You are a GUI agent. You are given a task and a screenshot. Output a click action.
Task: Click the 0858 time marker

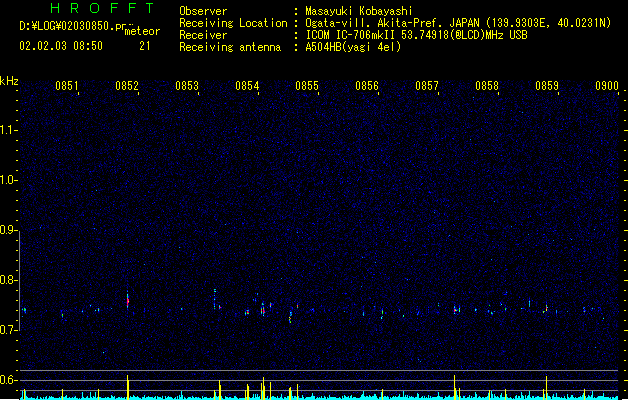point(487,86)
